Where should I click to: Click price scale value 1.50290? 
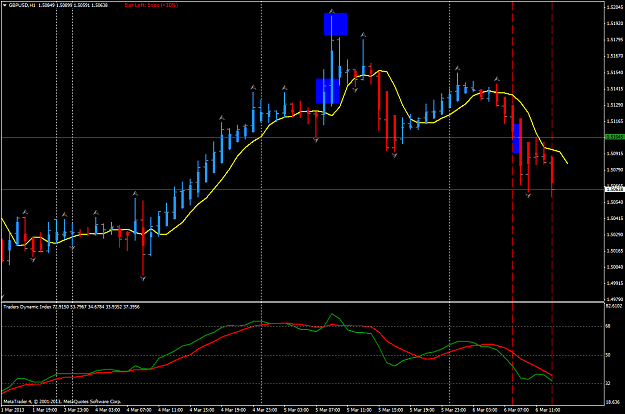[x=615, y=234]
